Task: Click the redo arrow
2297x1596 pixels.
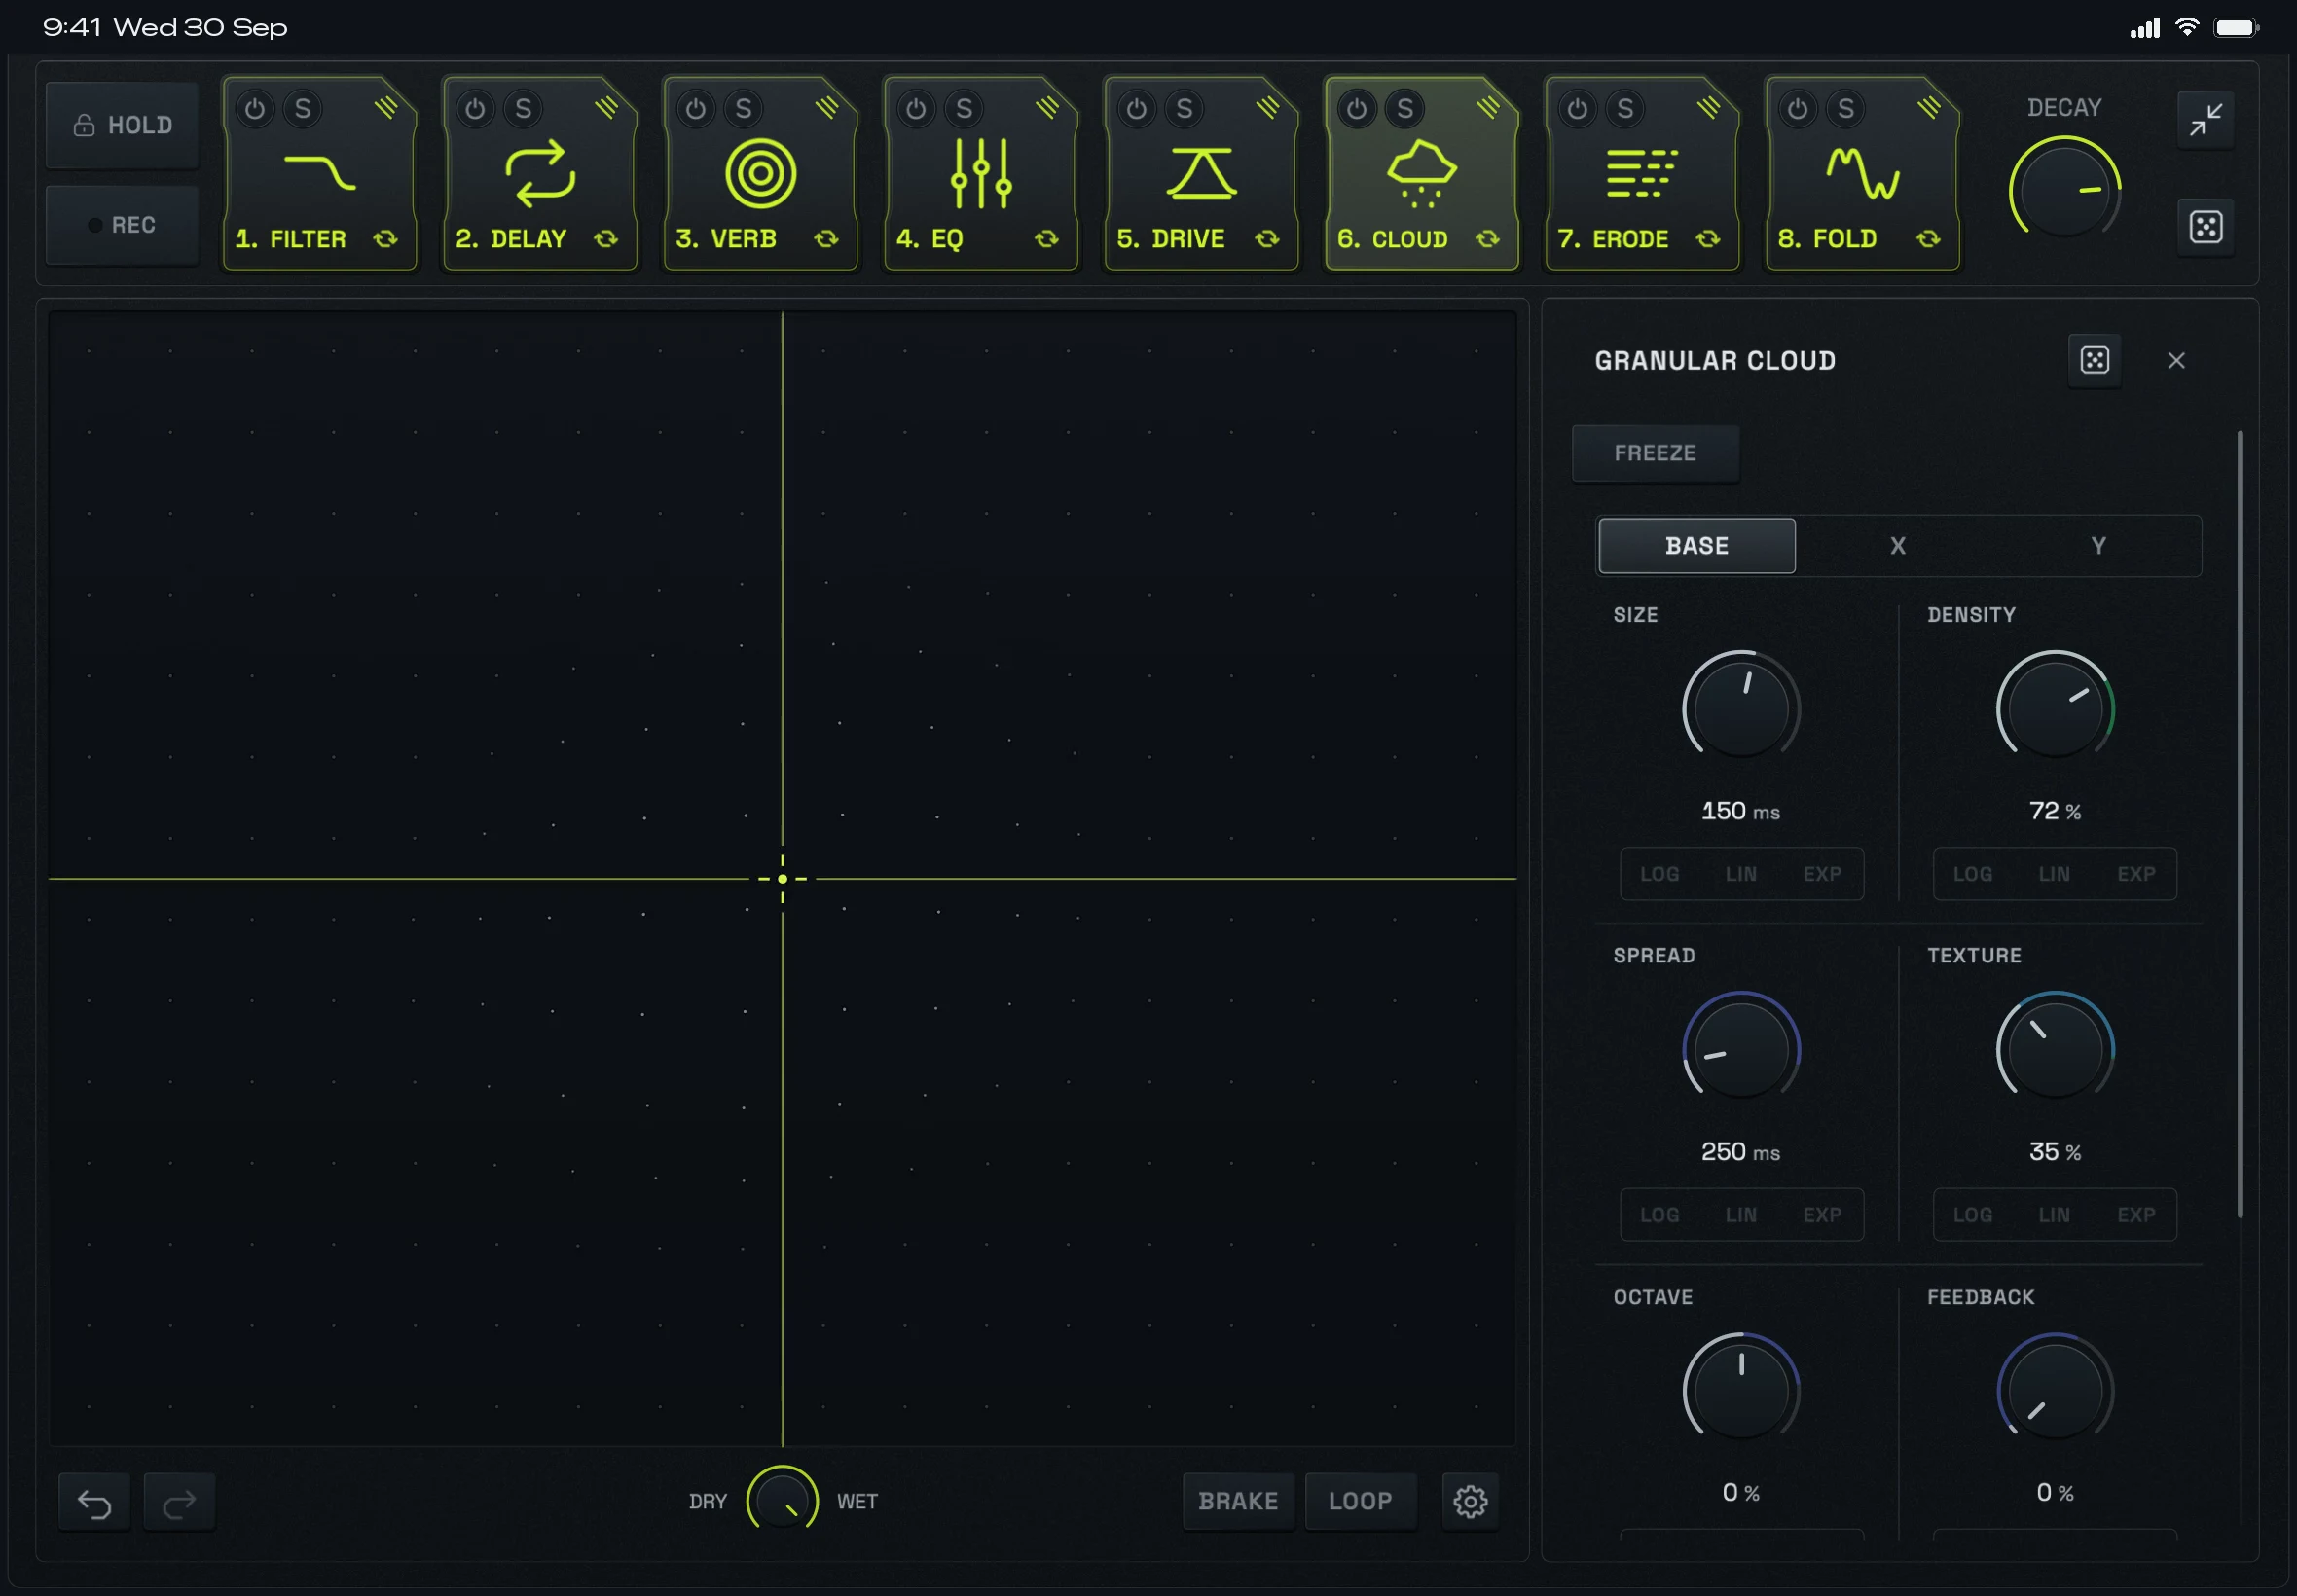Action: [x=179, y=1502]
